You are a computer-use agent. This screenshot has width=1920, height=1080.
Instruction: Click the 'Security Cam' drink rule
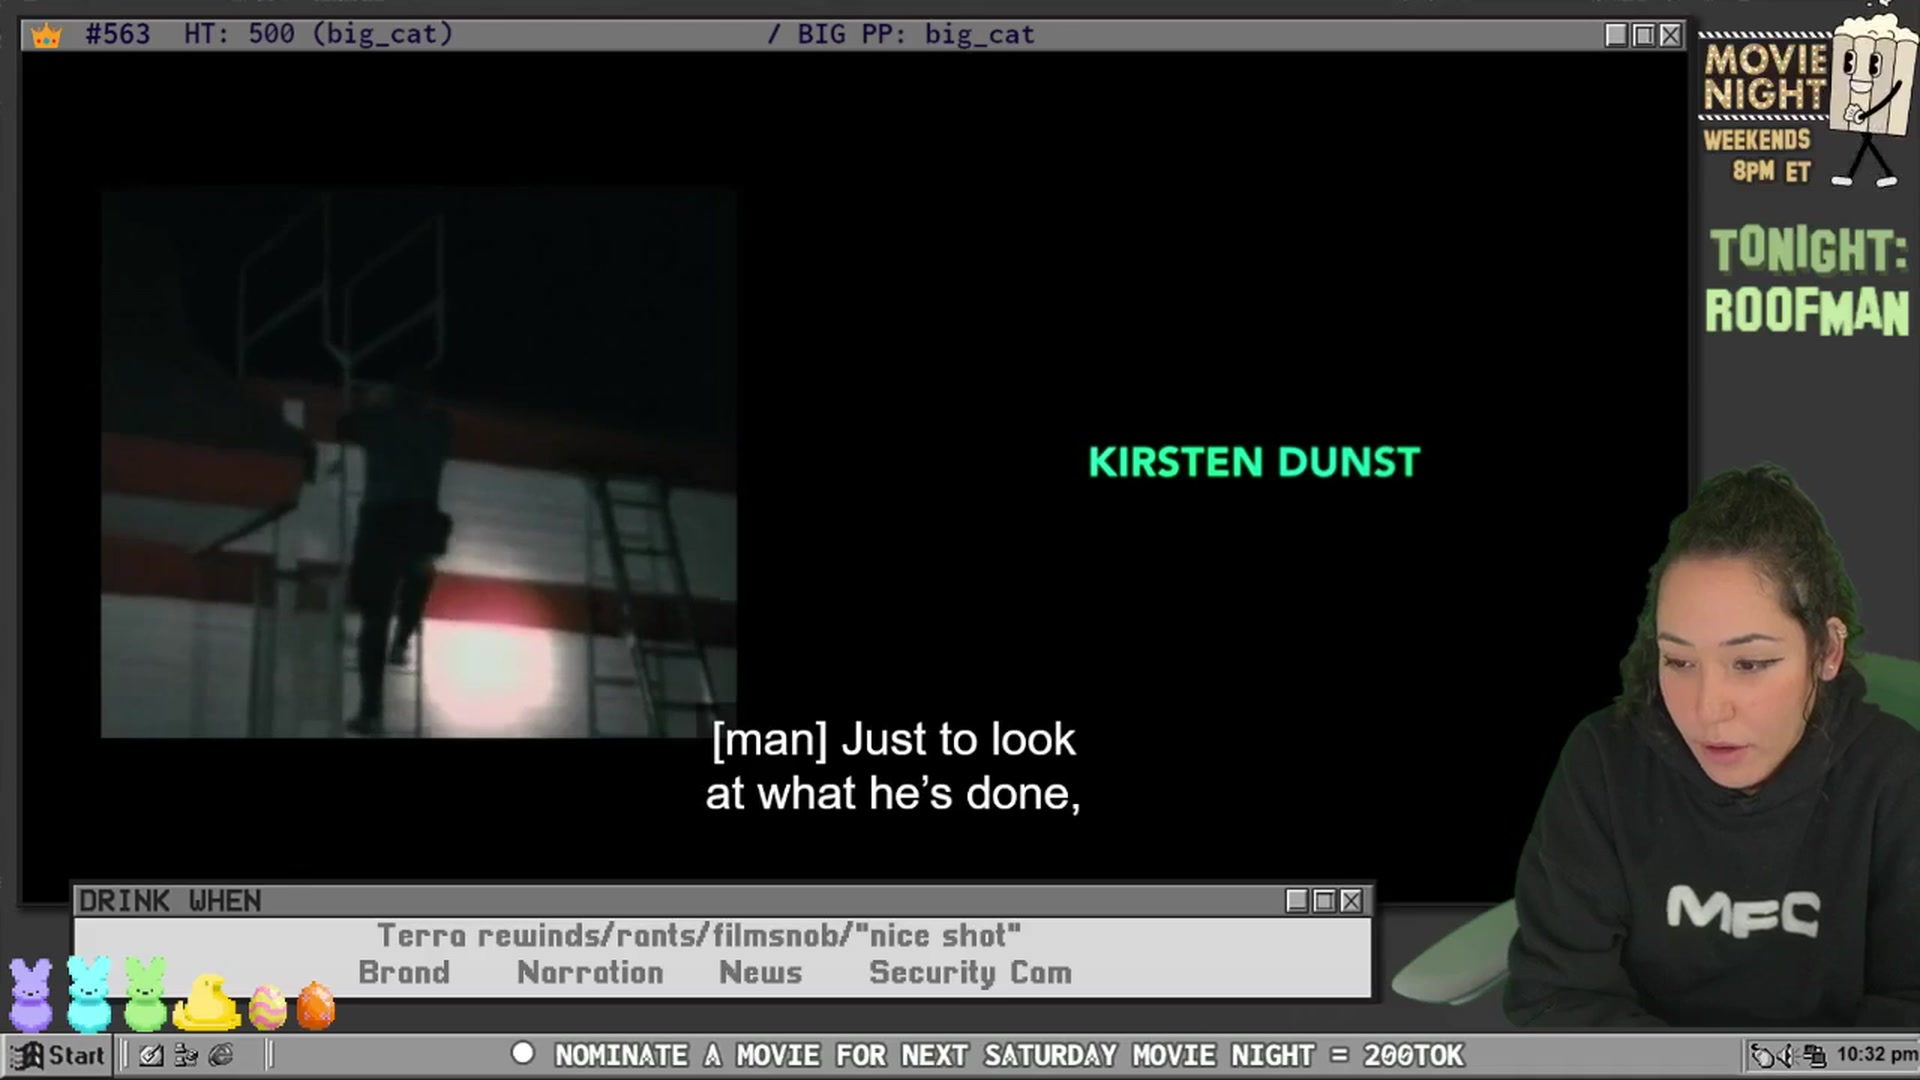point(970,972)
